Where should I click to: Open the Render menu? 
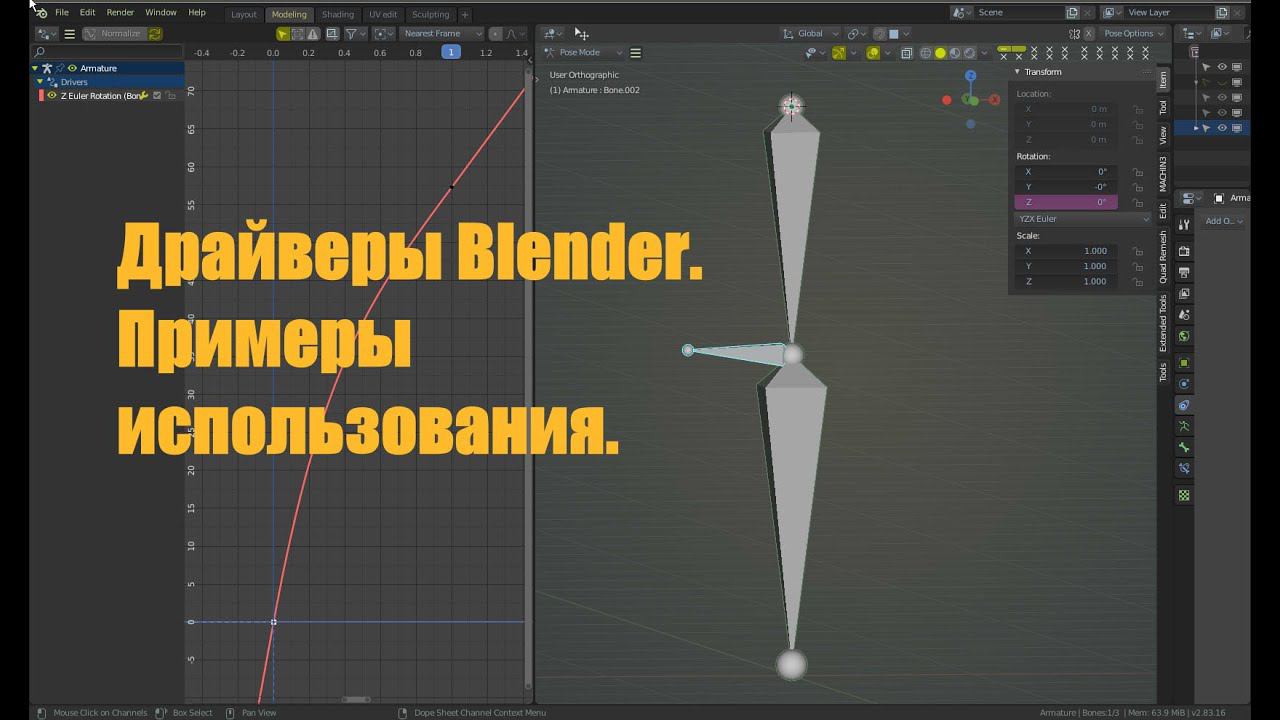pos(120,12)
